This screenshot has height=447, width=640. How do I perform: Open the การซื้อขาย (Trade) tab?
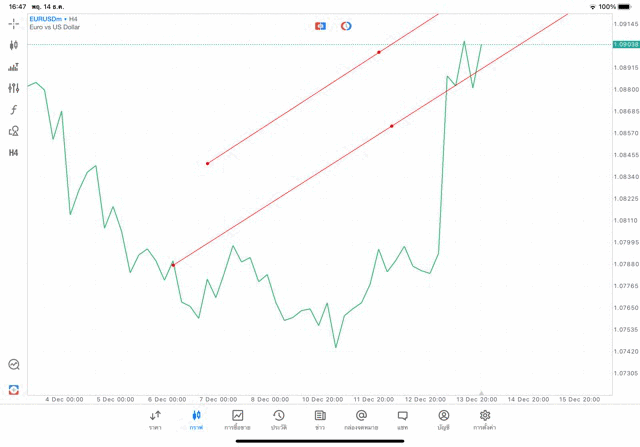click(x=238, y=420)
